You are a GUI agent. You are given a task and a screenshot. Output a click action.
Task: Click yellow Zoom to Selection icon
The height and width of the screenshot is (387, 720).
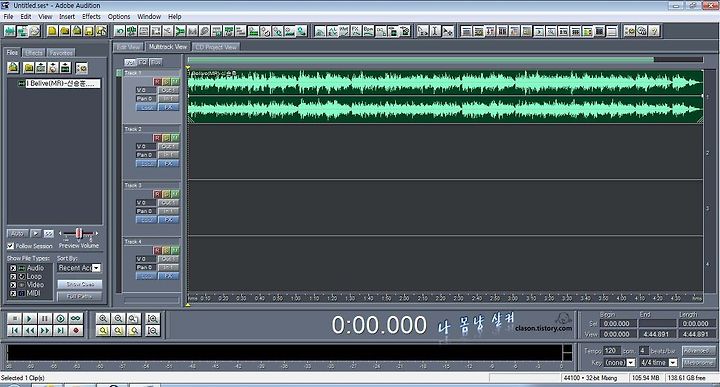pos(103,331)
